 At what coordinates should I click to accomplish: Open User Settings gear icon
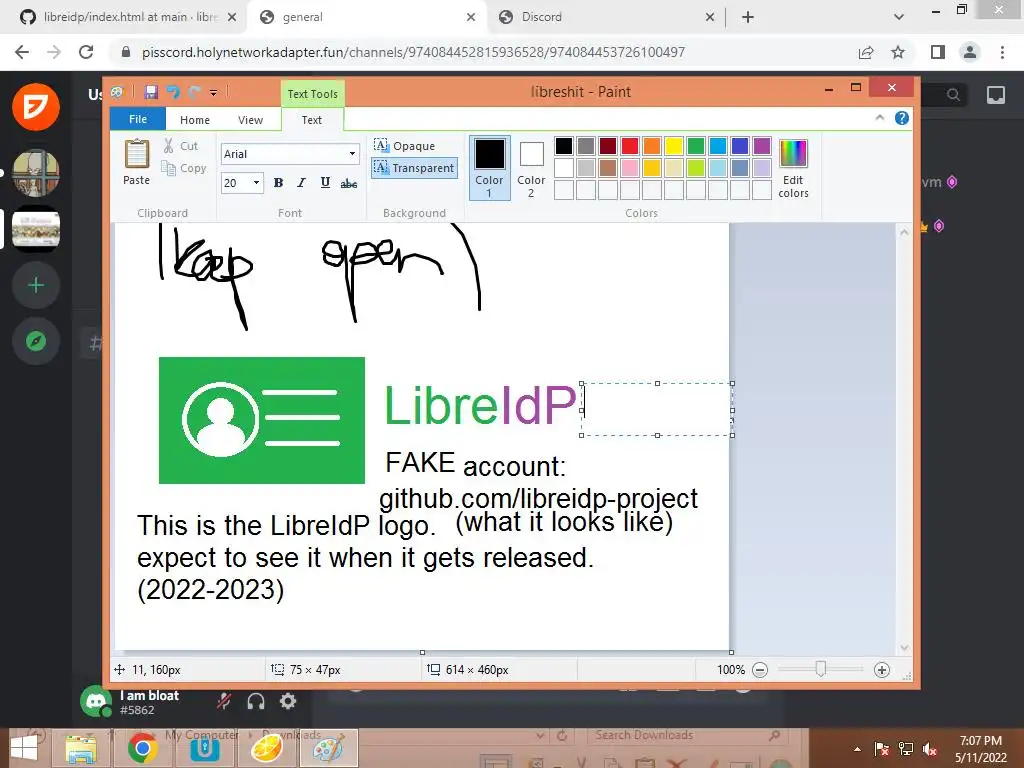(288, 701)
